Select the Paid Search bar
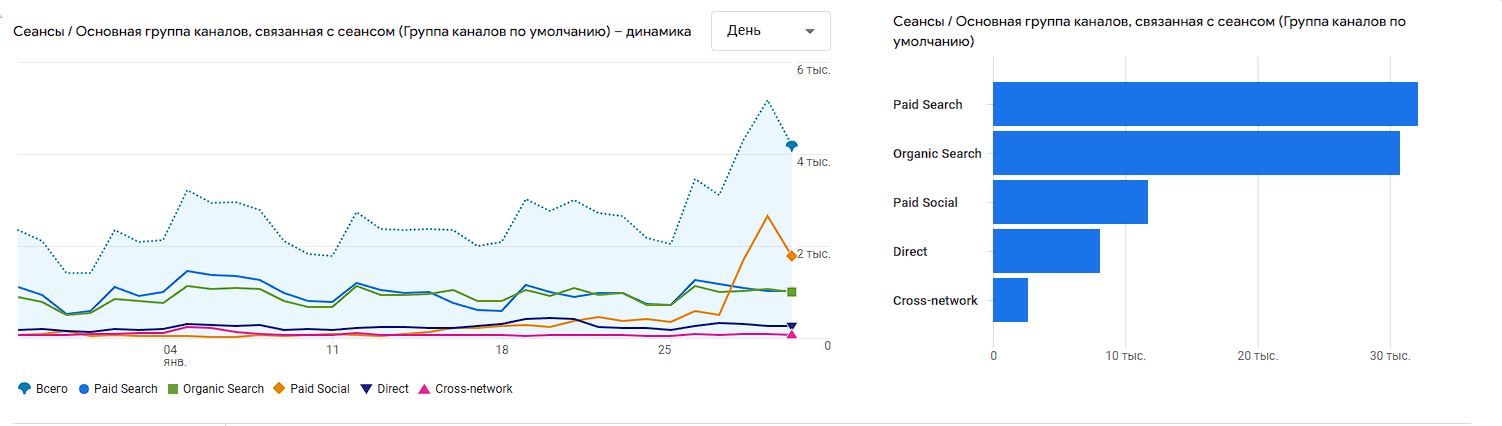 [x=1204, y=104]
